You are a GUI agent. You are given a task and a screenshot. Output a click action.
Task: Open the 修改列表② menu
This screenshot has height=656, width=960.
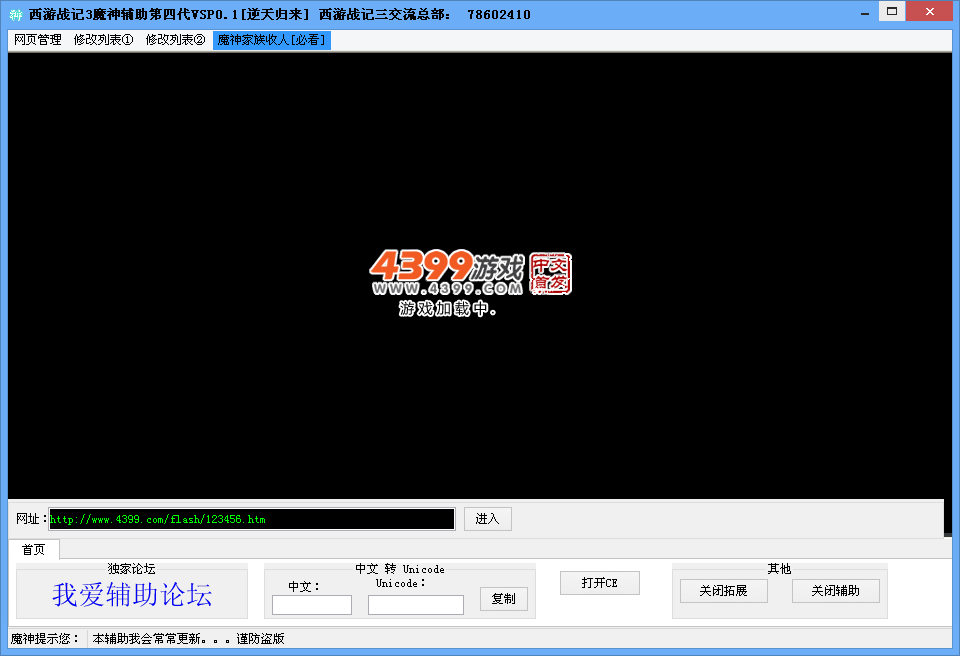pos(175,40)
